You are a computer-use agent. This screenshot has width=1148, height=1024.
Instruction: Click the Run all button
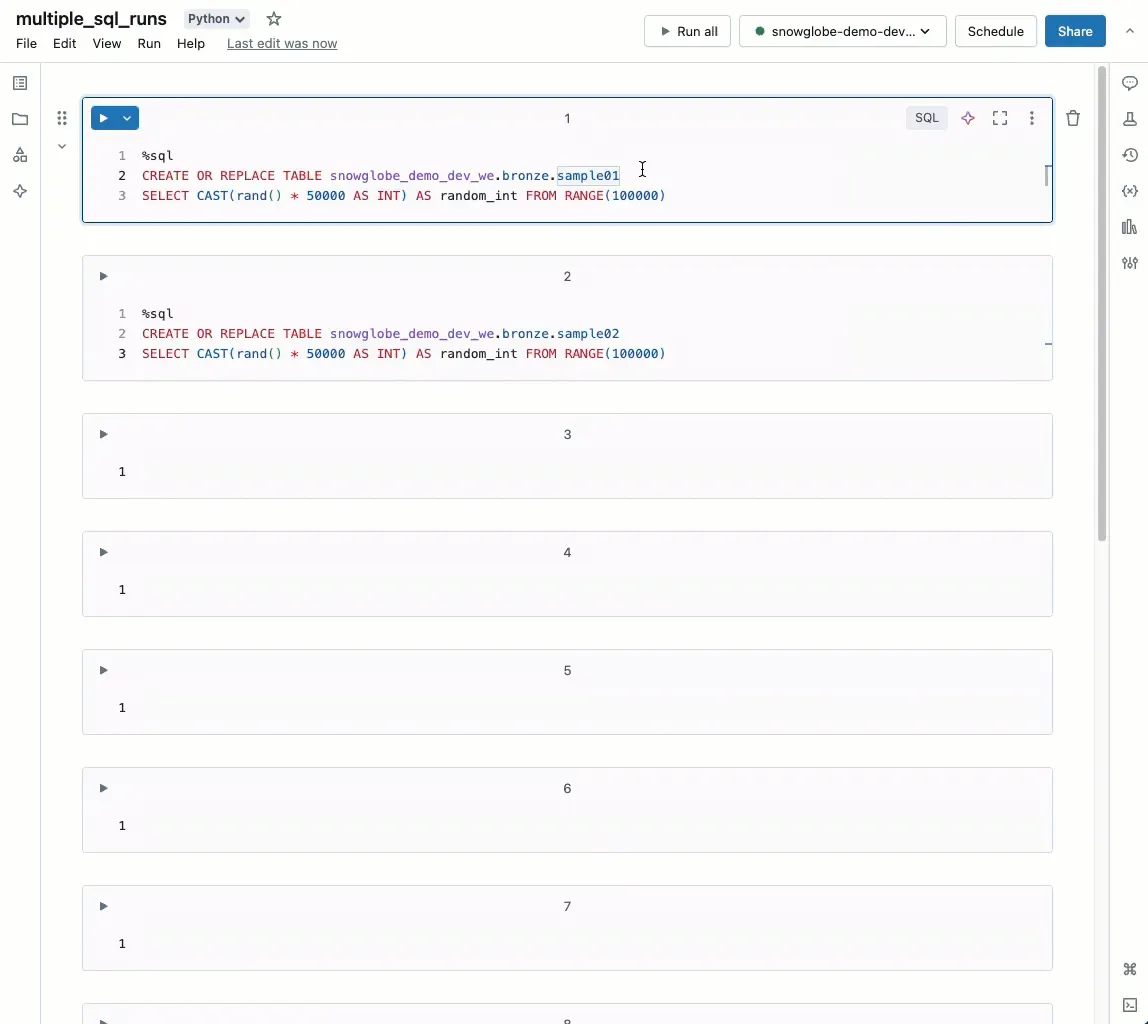pos(687,31)
